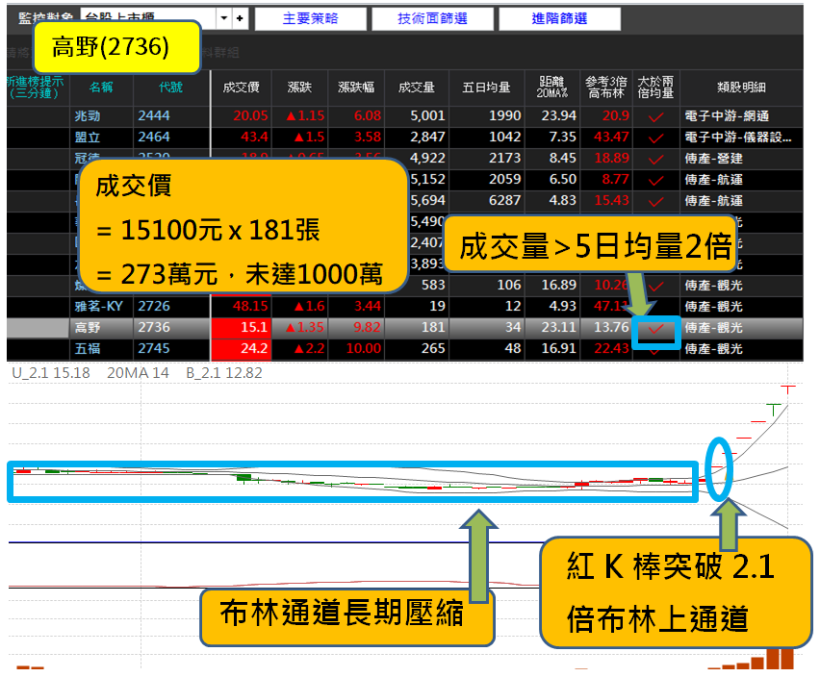Click the 大於兩倍均量 column header
The width and height of the screenshot is (820, 677).
tap(656, 87)
